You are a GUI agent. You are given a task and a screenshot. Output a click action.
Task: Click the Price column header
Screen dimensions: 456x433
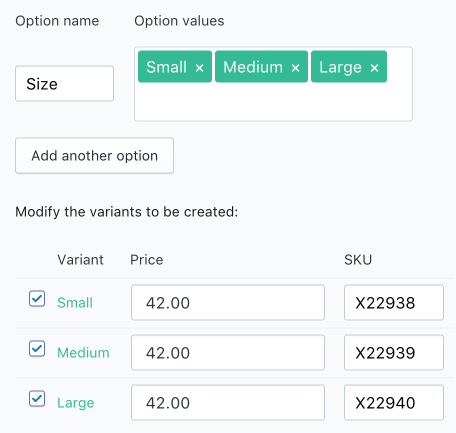pyautogui.click(x=147, y=260)
